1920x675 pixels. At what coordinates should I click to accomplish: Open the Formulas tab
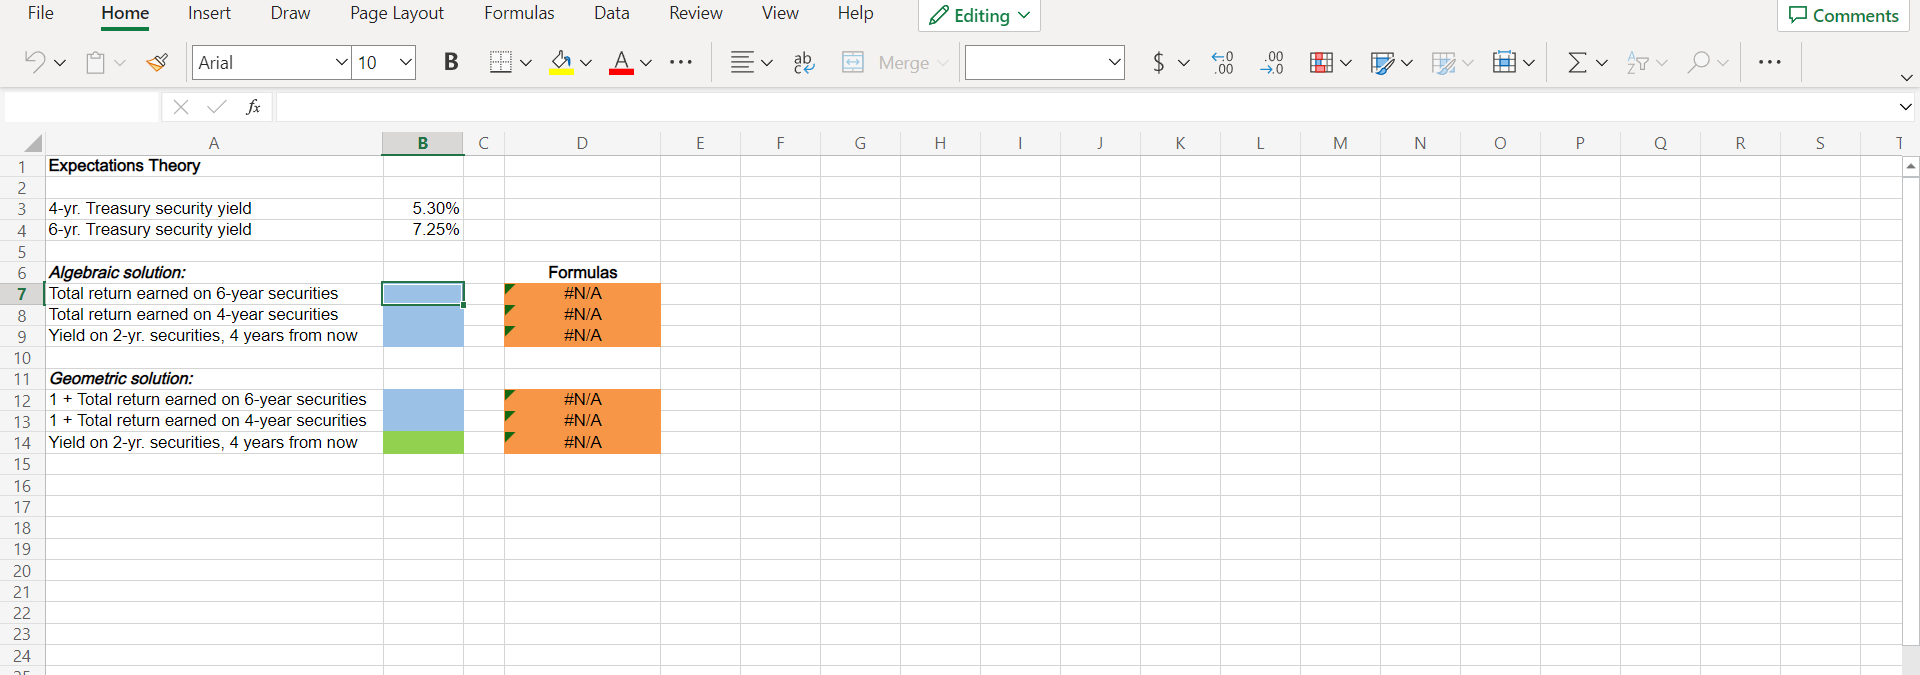pos(519,13)
